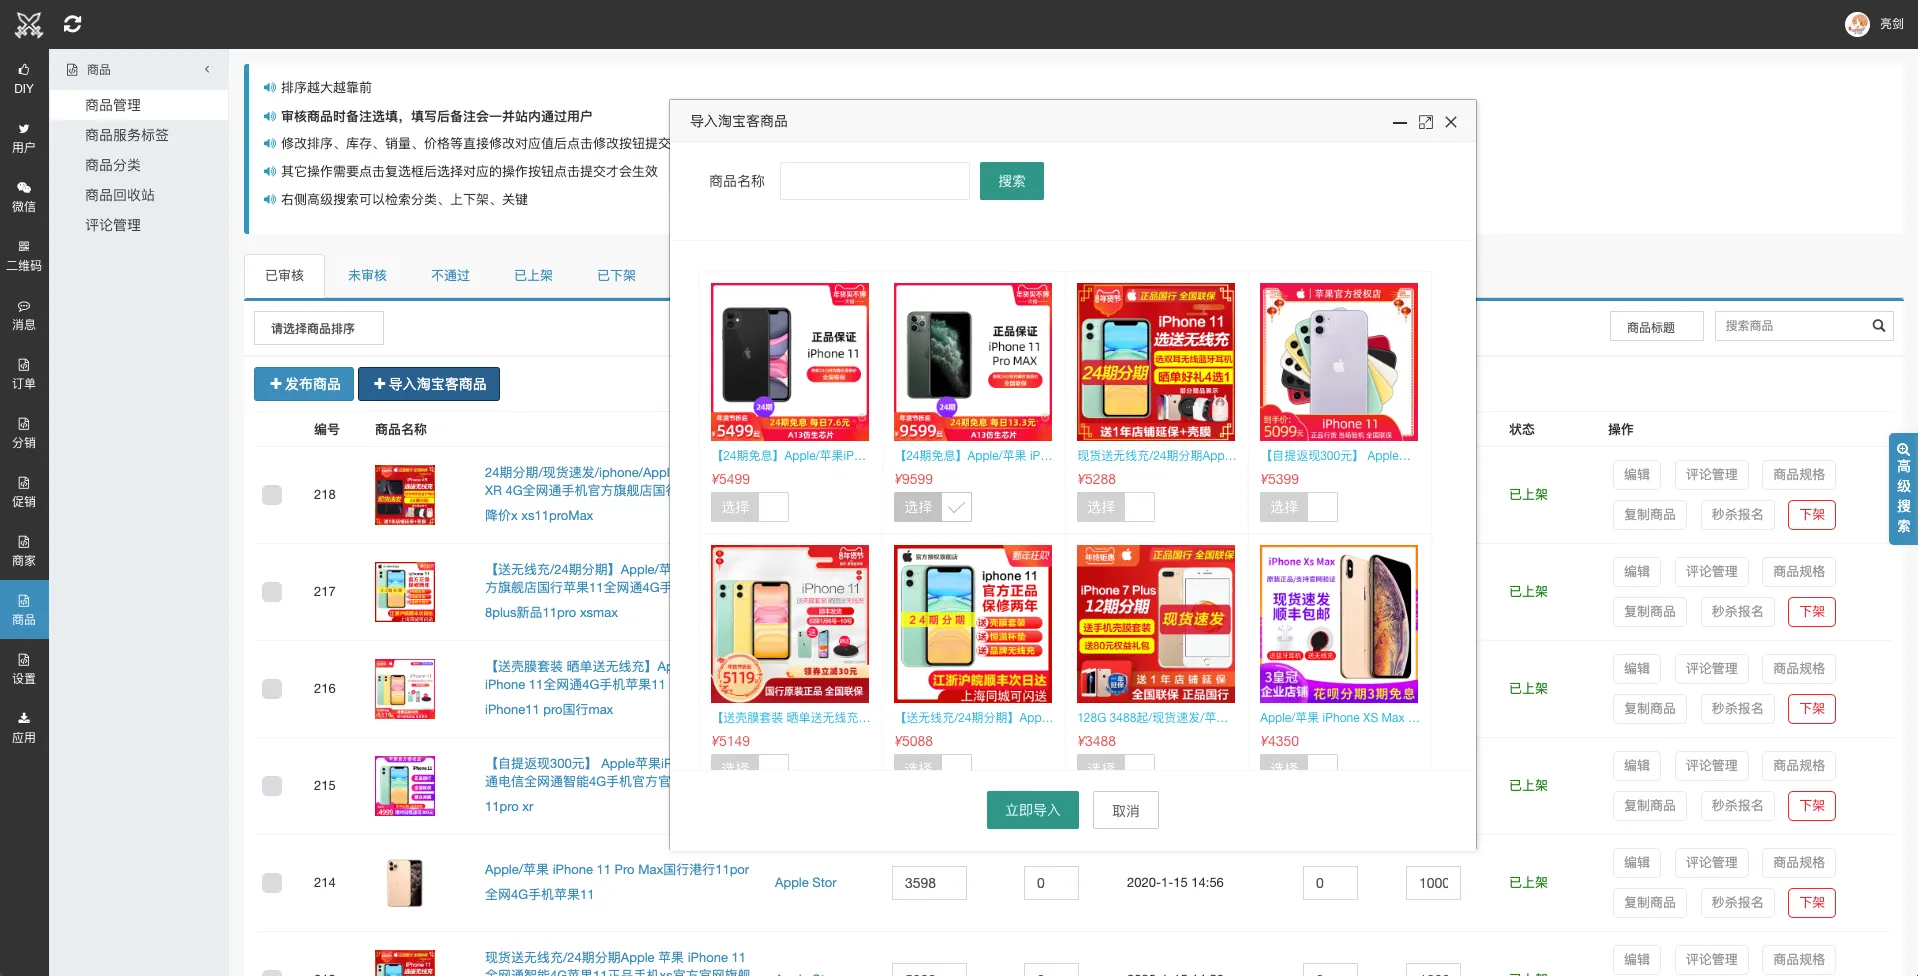This screenshot has width=1918, height=976.
Task: Open the 分销 sidebar section
Action: (24, 433)
